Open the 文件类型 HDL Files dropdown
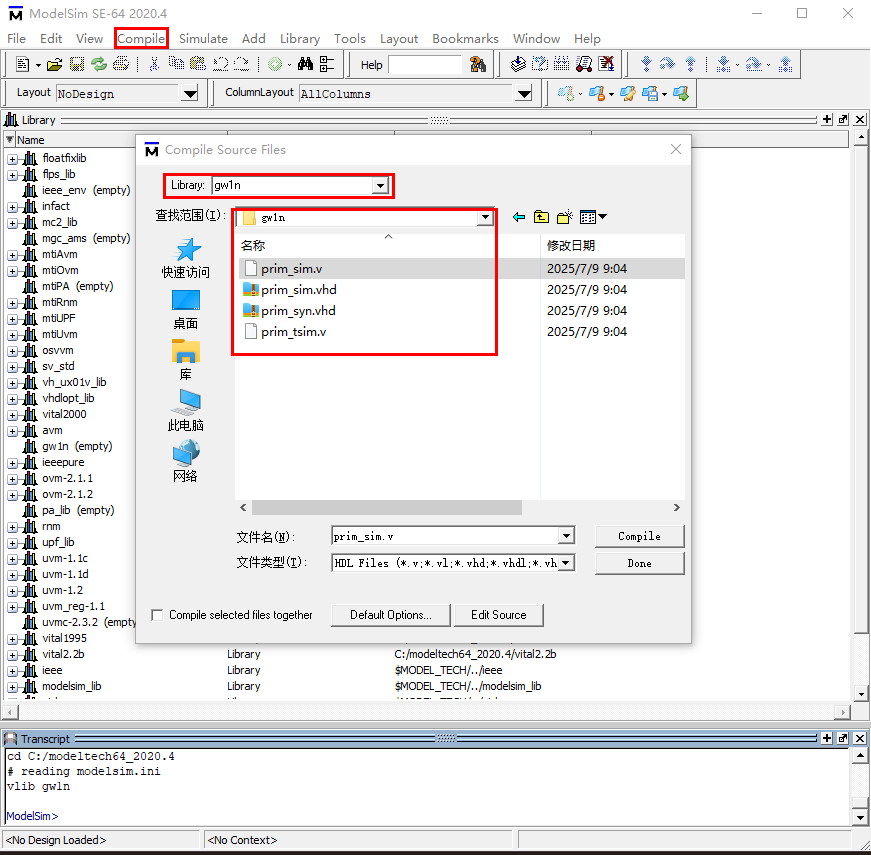Image resolution: width=871 pixels, height=855 pixels. pos(565,563)
